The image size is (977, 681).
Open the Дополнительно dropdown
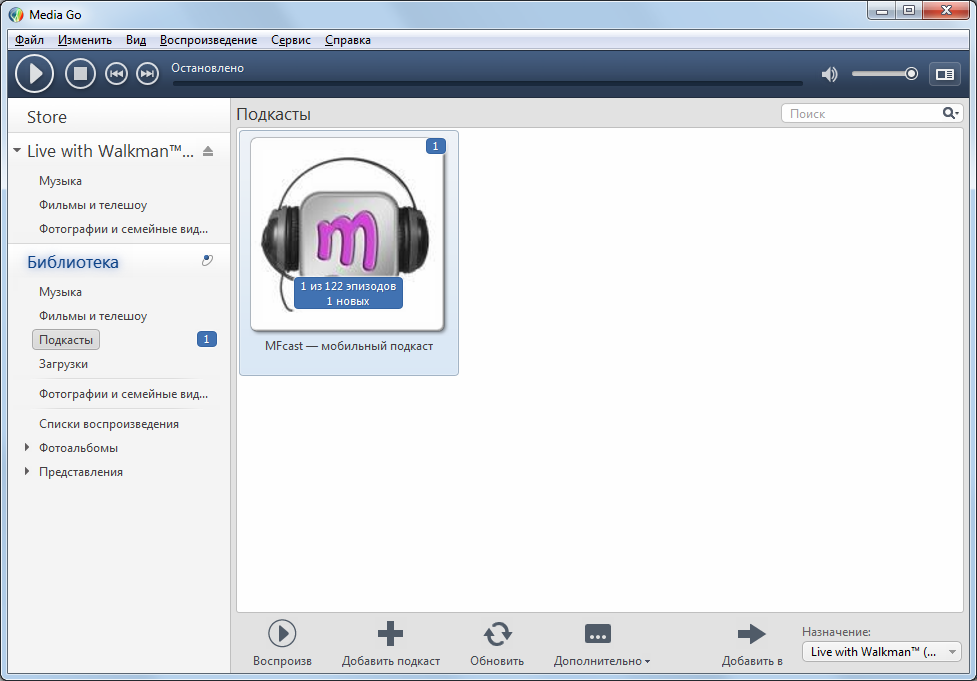tap(602, 644)
